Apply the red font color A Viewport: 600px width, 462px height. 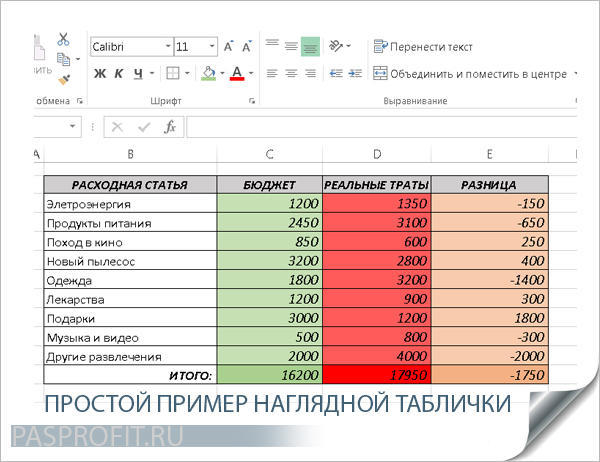pyautogui.click(x=236, y=73)
